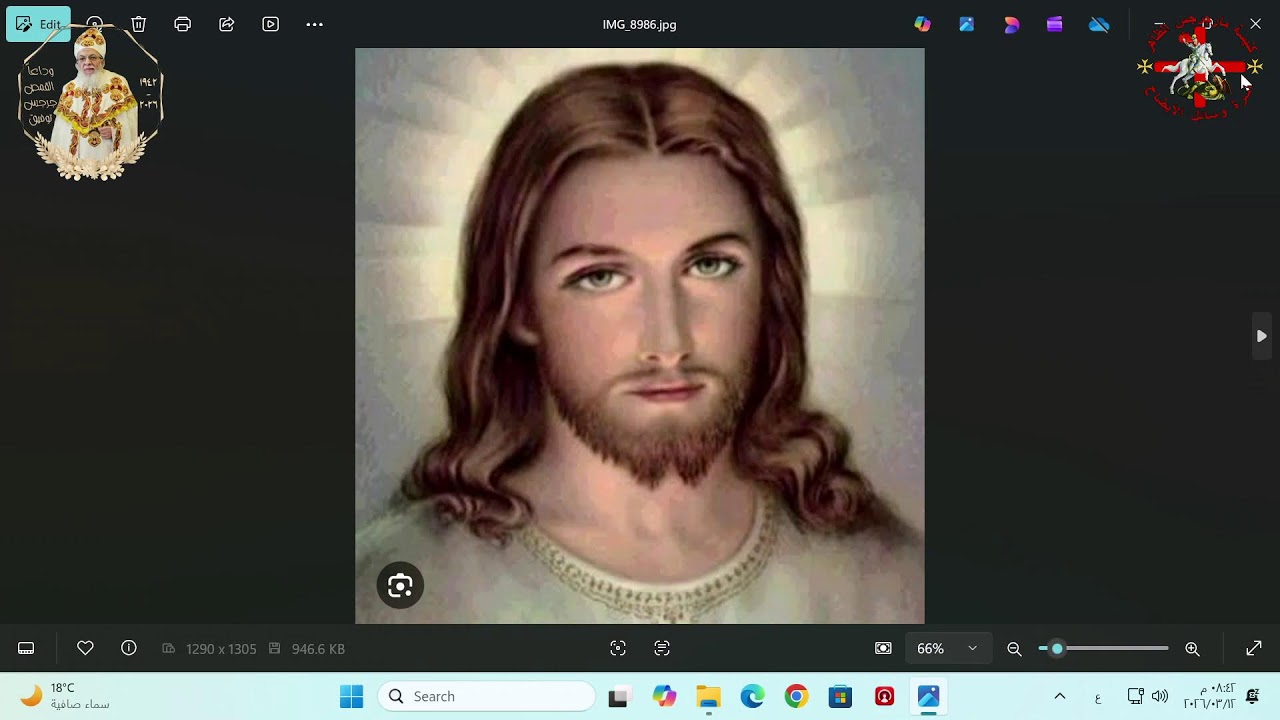Open the three-dot See more menu
This screenshot has height=720, width=1280.
click(315, 24)
